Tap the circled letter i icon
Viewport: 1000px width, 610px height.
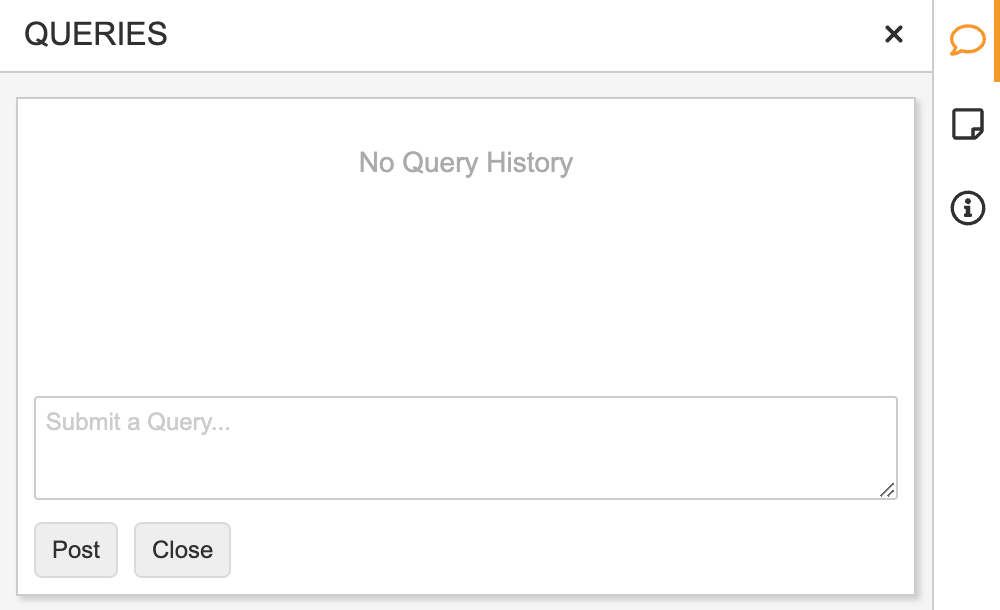tap(967, 208)
